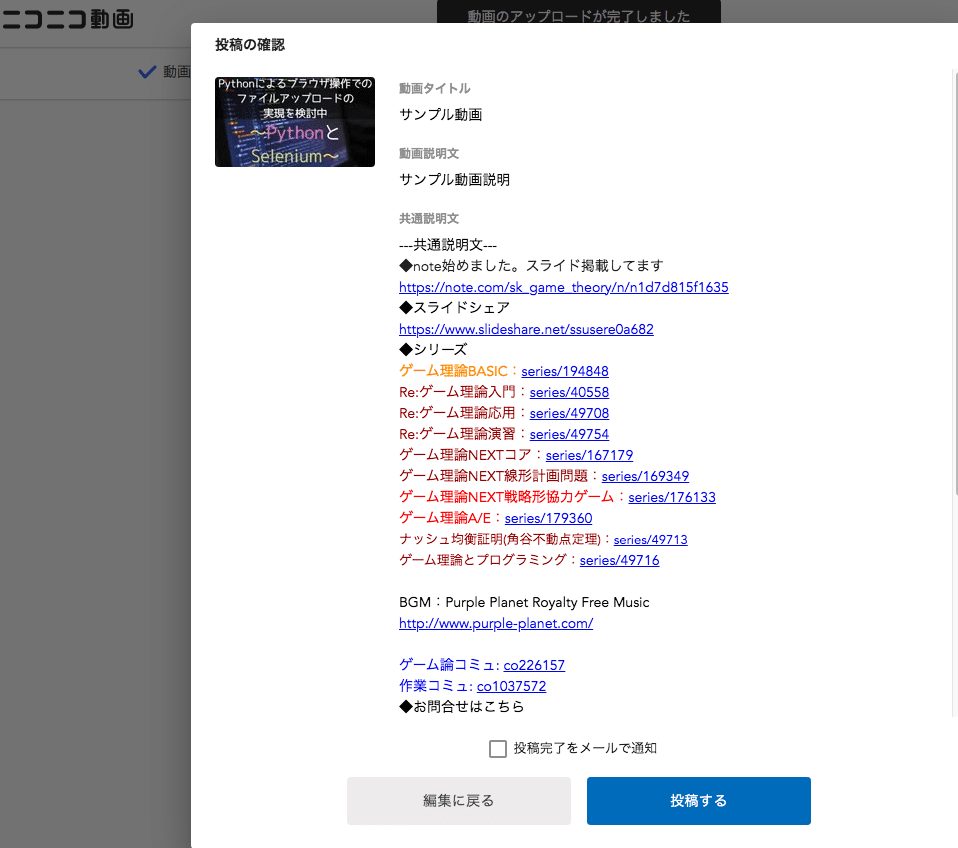Image resolution: width=958 pixels, height=848 pixels.
Task: Open the SlideShare link ssusere0a682
Action: point(526,329)
